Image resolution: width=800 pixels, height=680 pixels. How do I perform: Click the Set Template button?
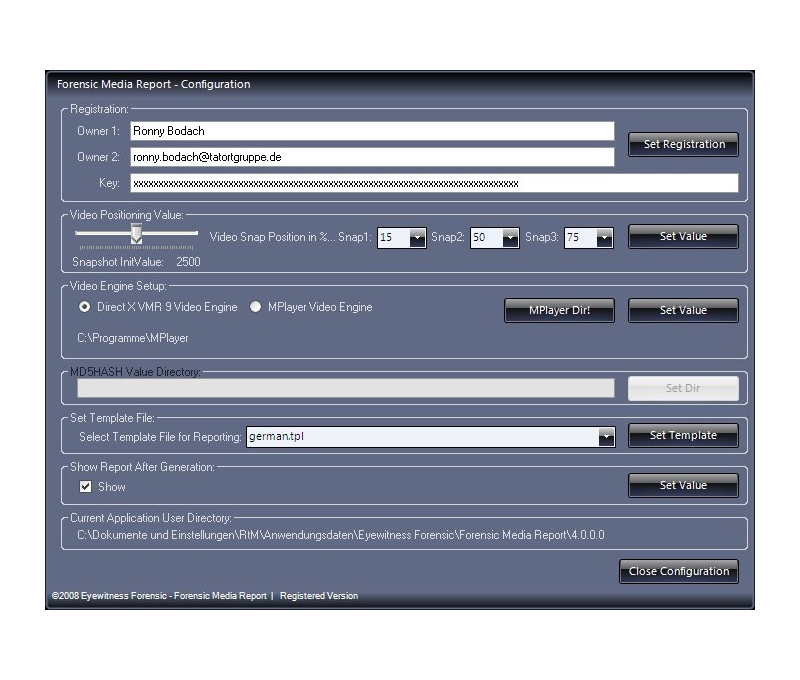coord(683,436)
